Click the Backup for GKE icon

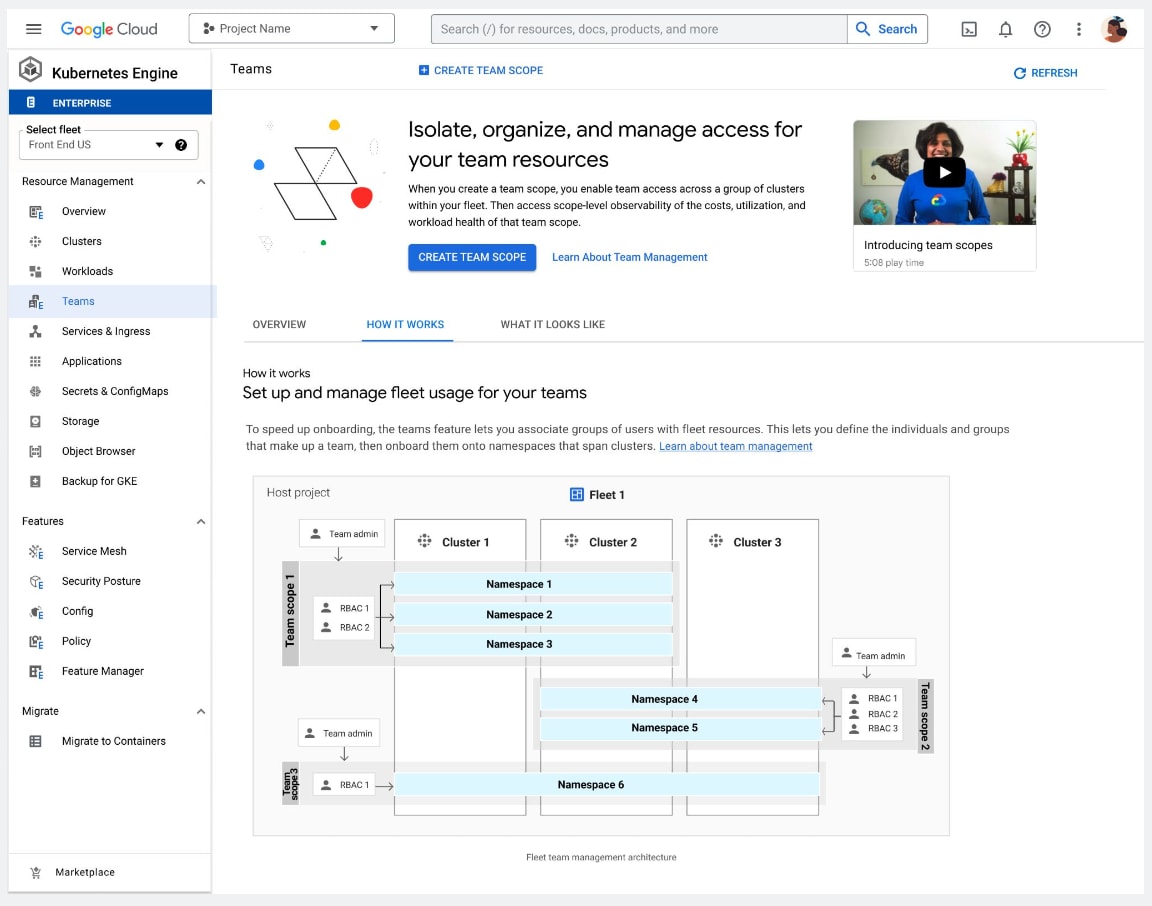(35, 481)
